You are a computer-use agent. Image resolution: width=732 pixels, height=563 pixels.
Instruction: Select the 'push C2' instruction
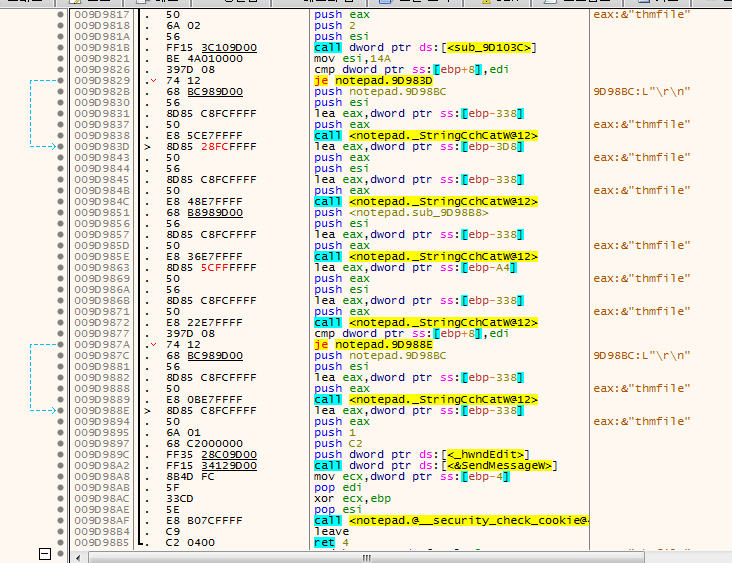coord(338,443)
